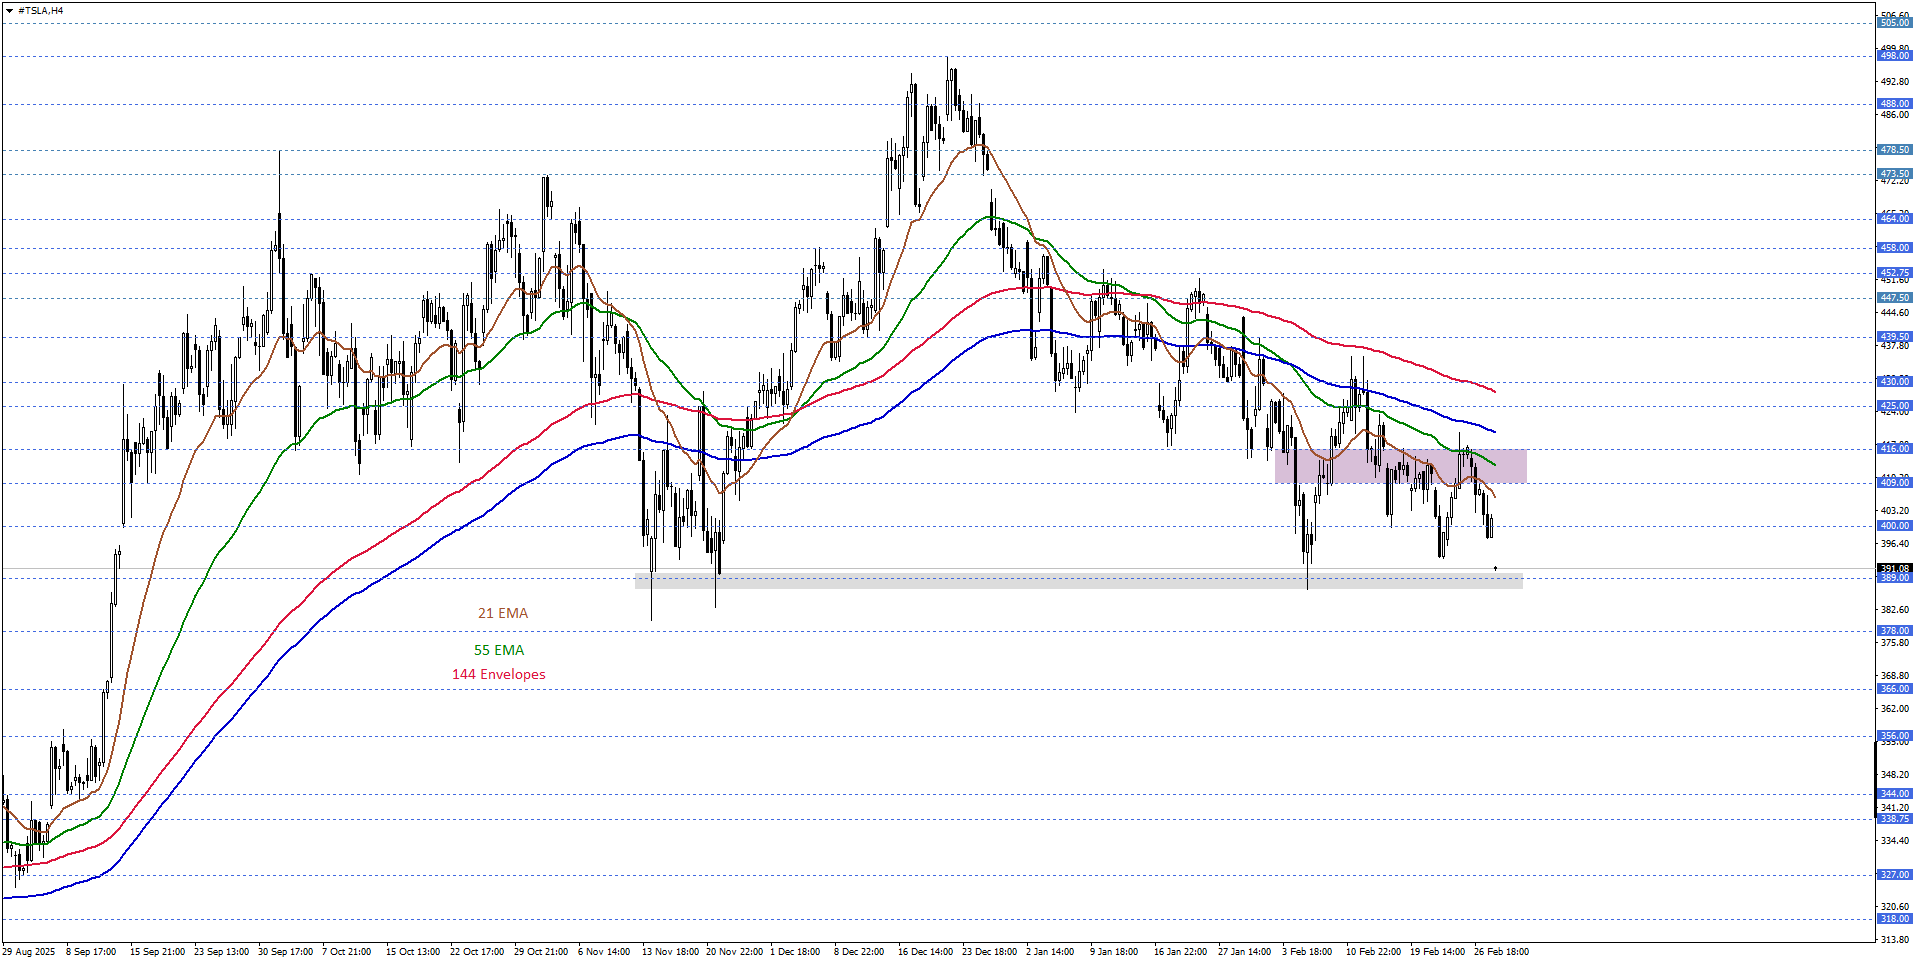Click the 26 Feb 18:00 time label
This screenshot has height=963, width=1916.
pos(1501,951)
